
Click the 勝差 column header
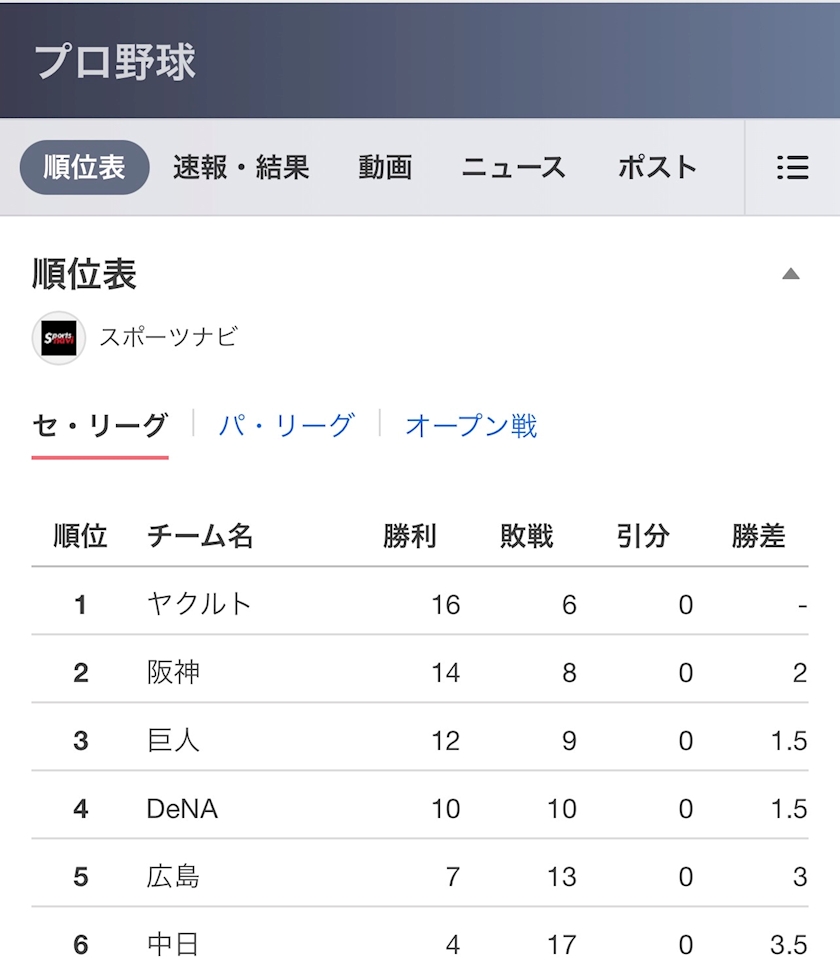point(758,537)
